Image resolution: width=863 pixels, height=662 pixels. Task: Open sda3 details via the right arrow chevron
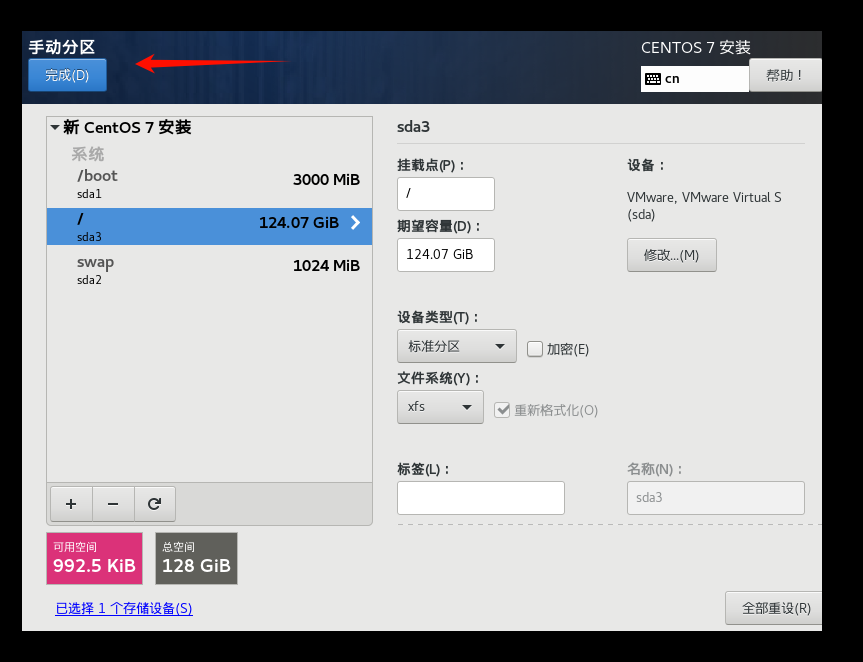355,224
